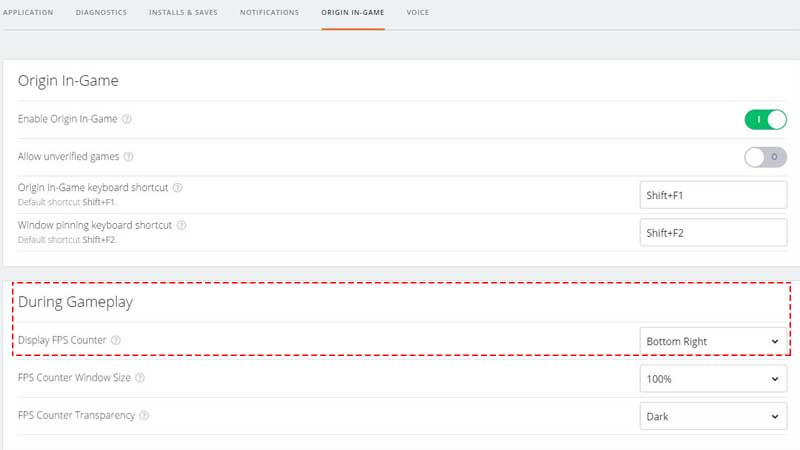
Task: Click help icon beside Enable Origin In-Game
Action: [127, 119]
